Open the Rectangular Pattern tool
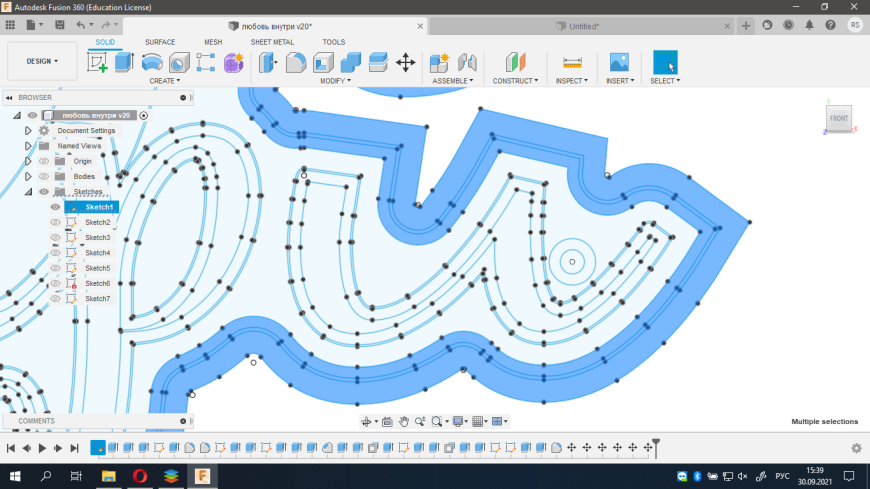The image size is (870, 489). point(206,63)
